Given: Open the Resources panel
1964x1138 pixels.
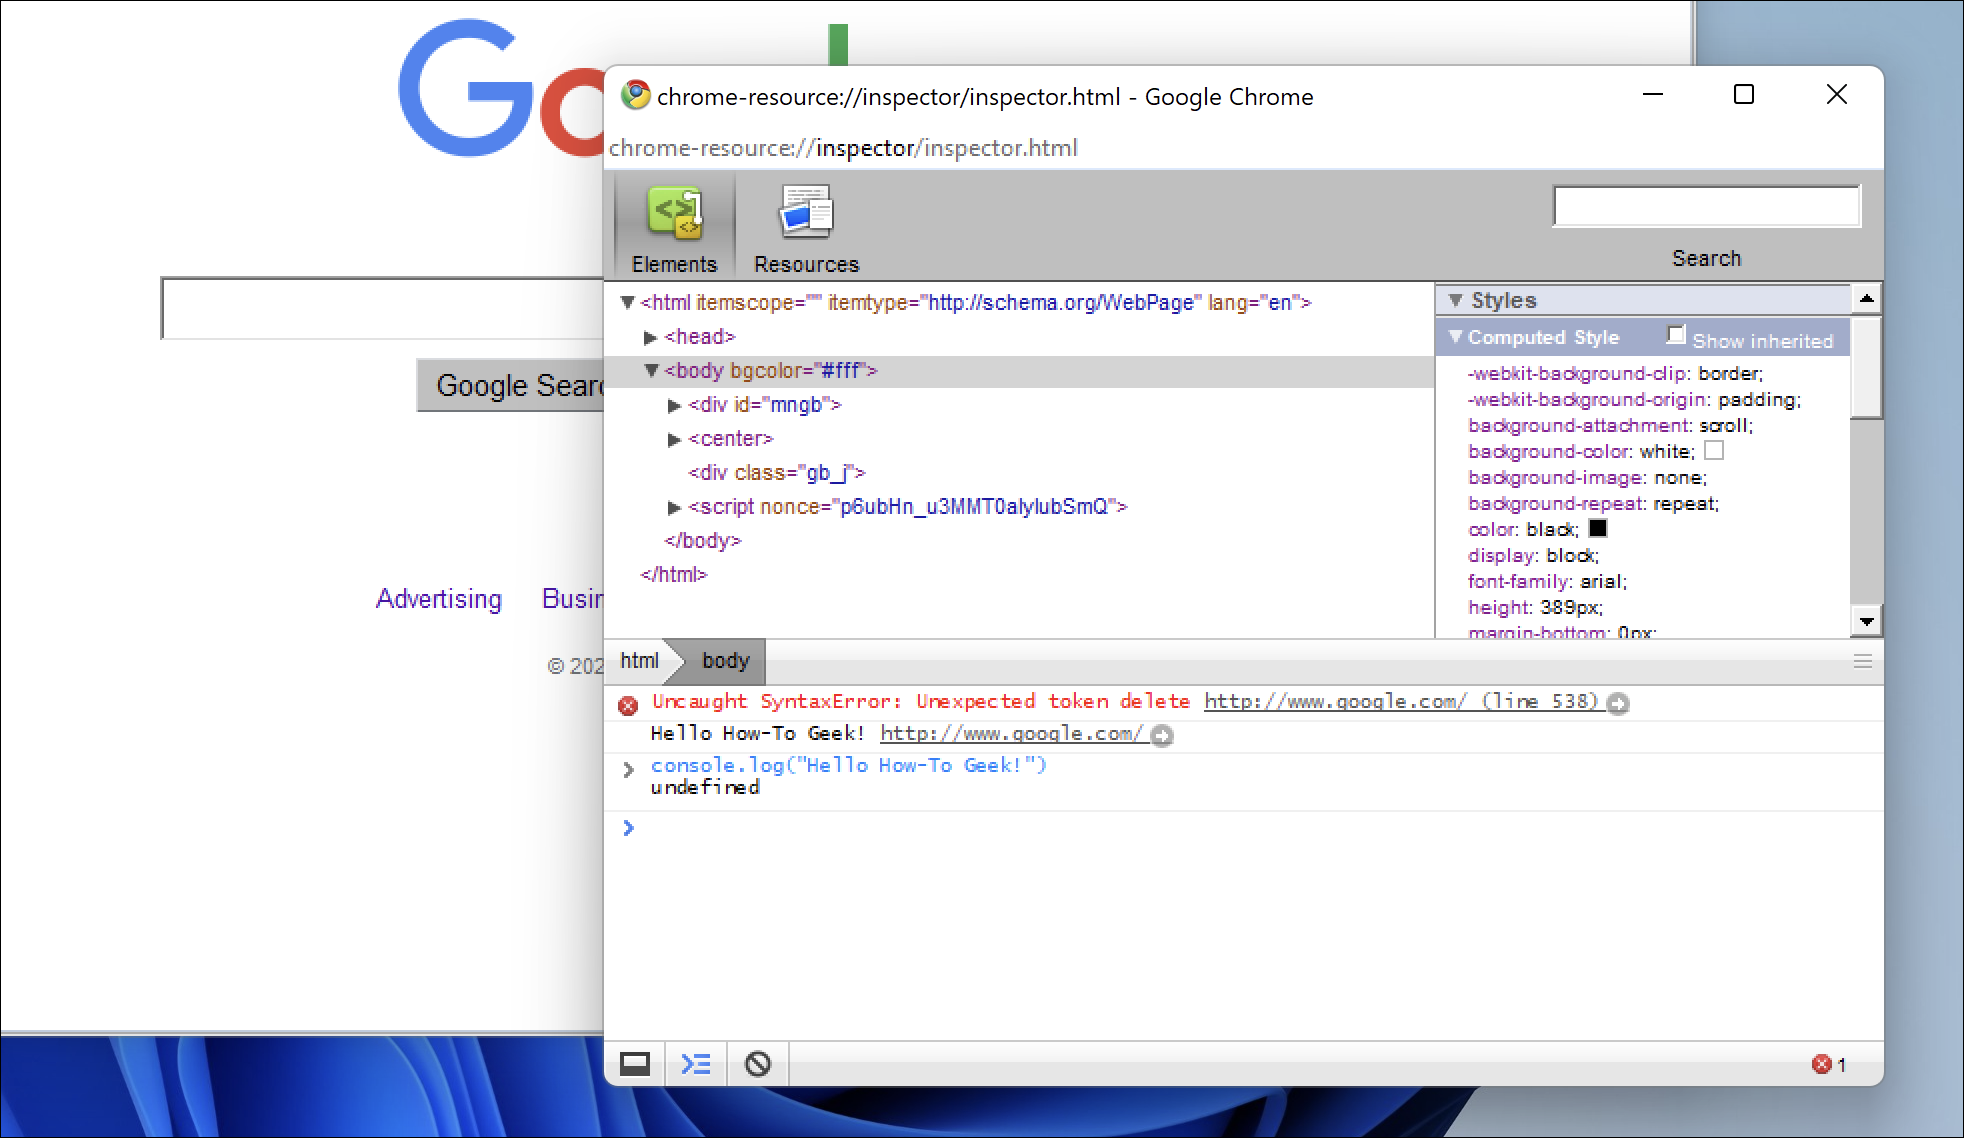Looking at the screenshot, I should pyautogui.click(x=804, y=213).
